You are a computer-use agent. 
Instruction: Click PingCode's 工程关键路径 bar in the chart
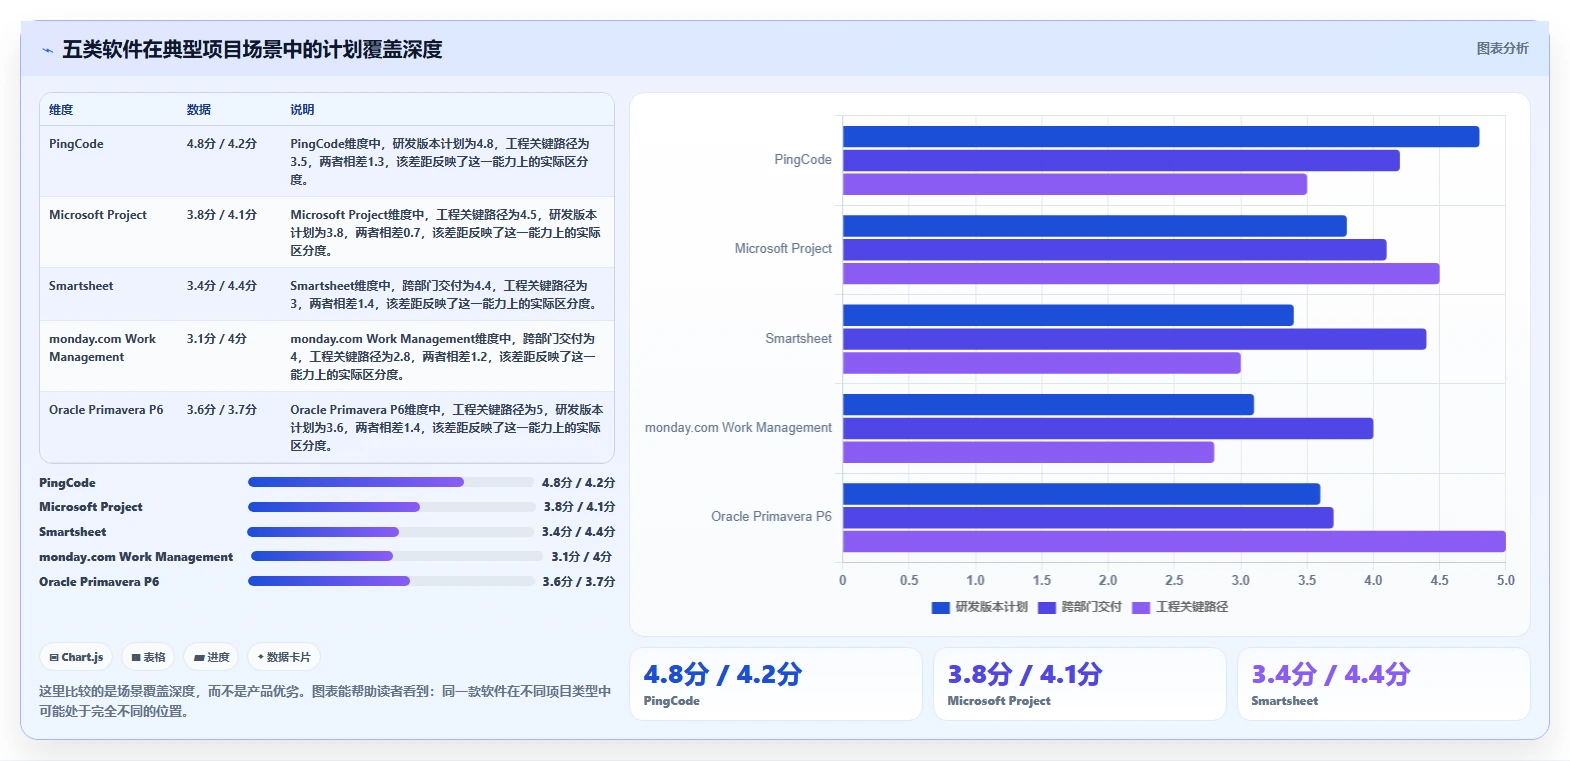1075,184
